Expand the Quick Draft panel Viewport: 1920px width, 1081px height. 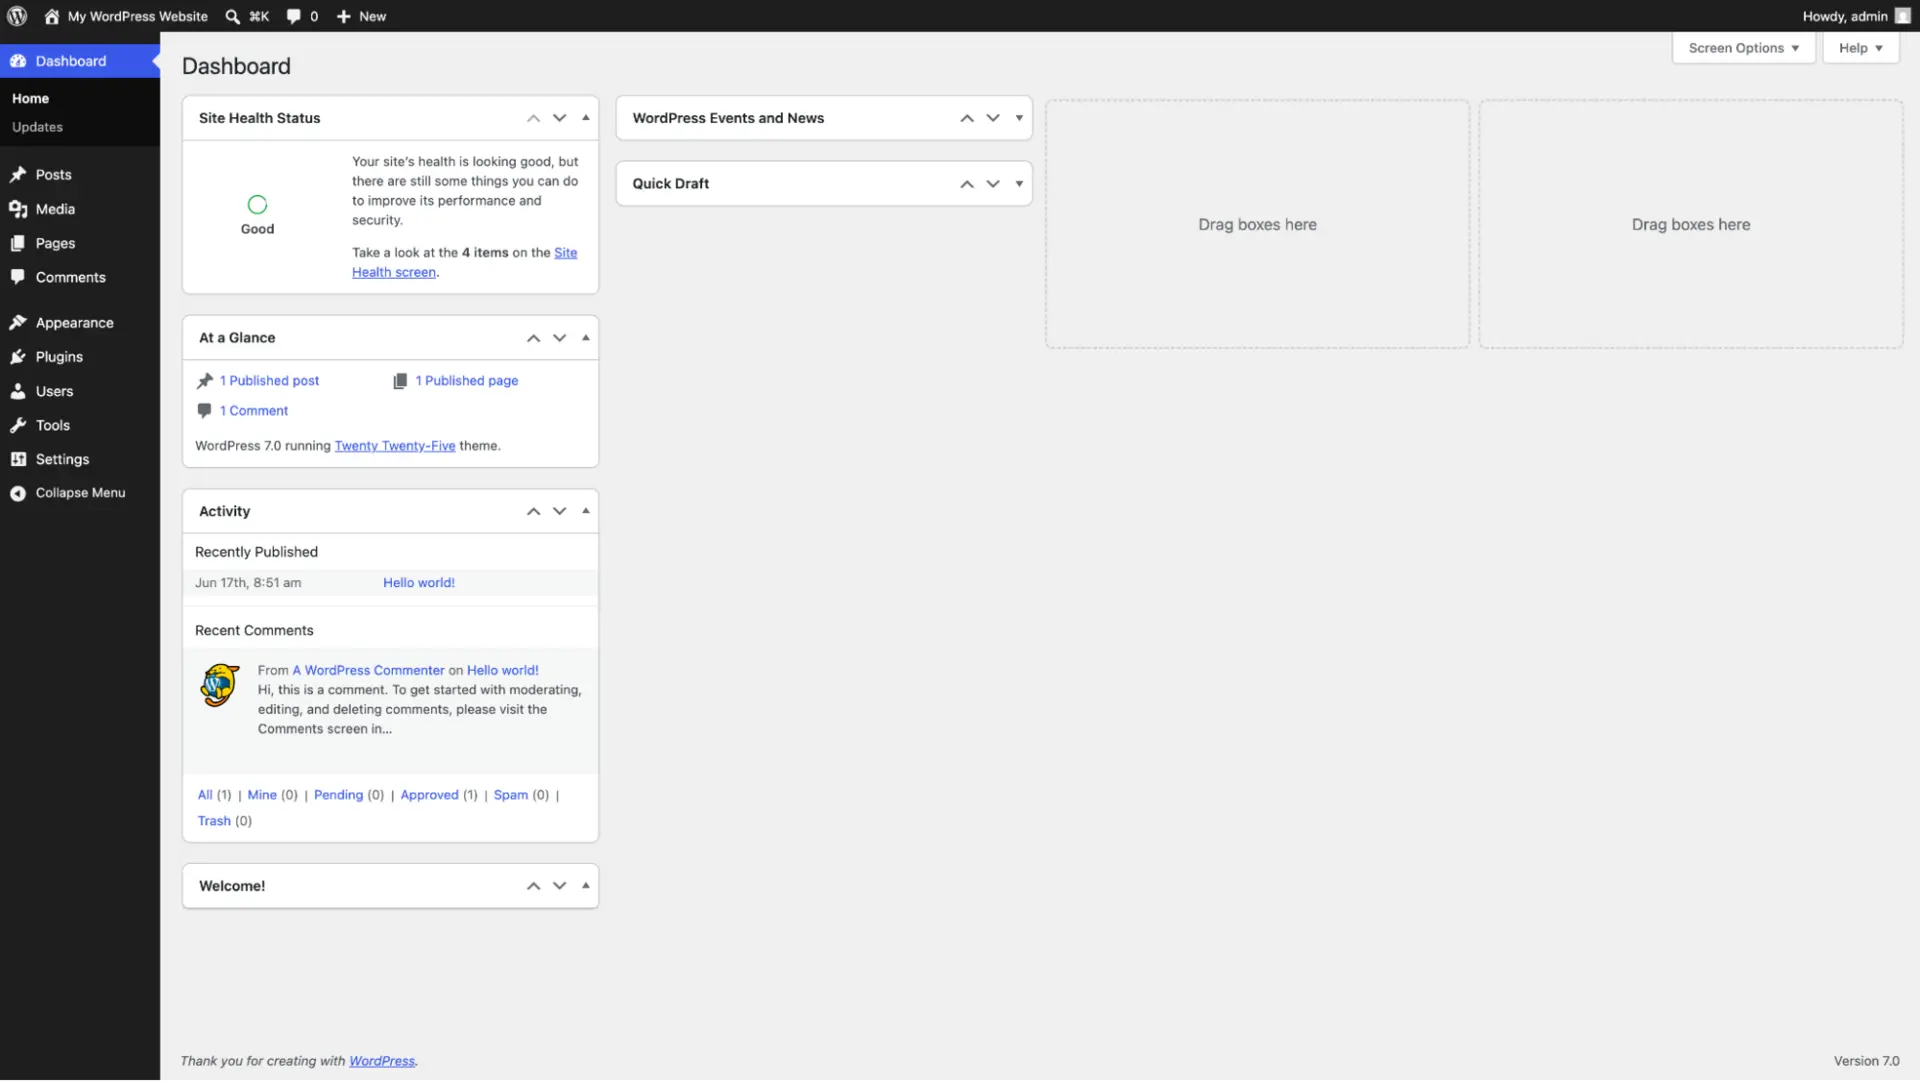click(1019, 184)
